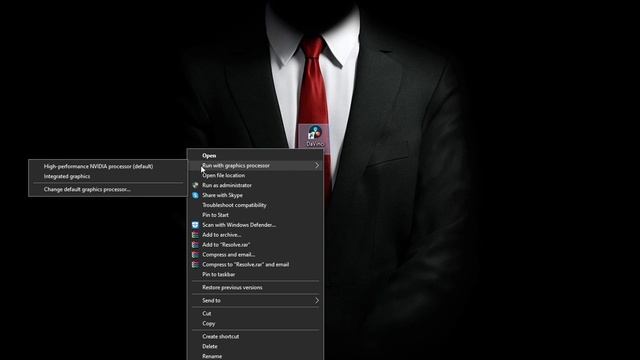Expand the Run with graphics processor submenu arrow

[317, 165]
